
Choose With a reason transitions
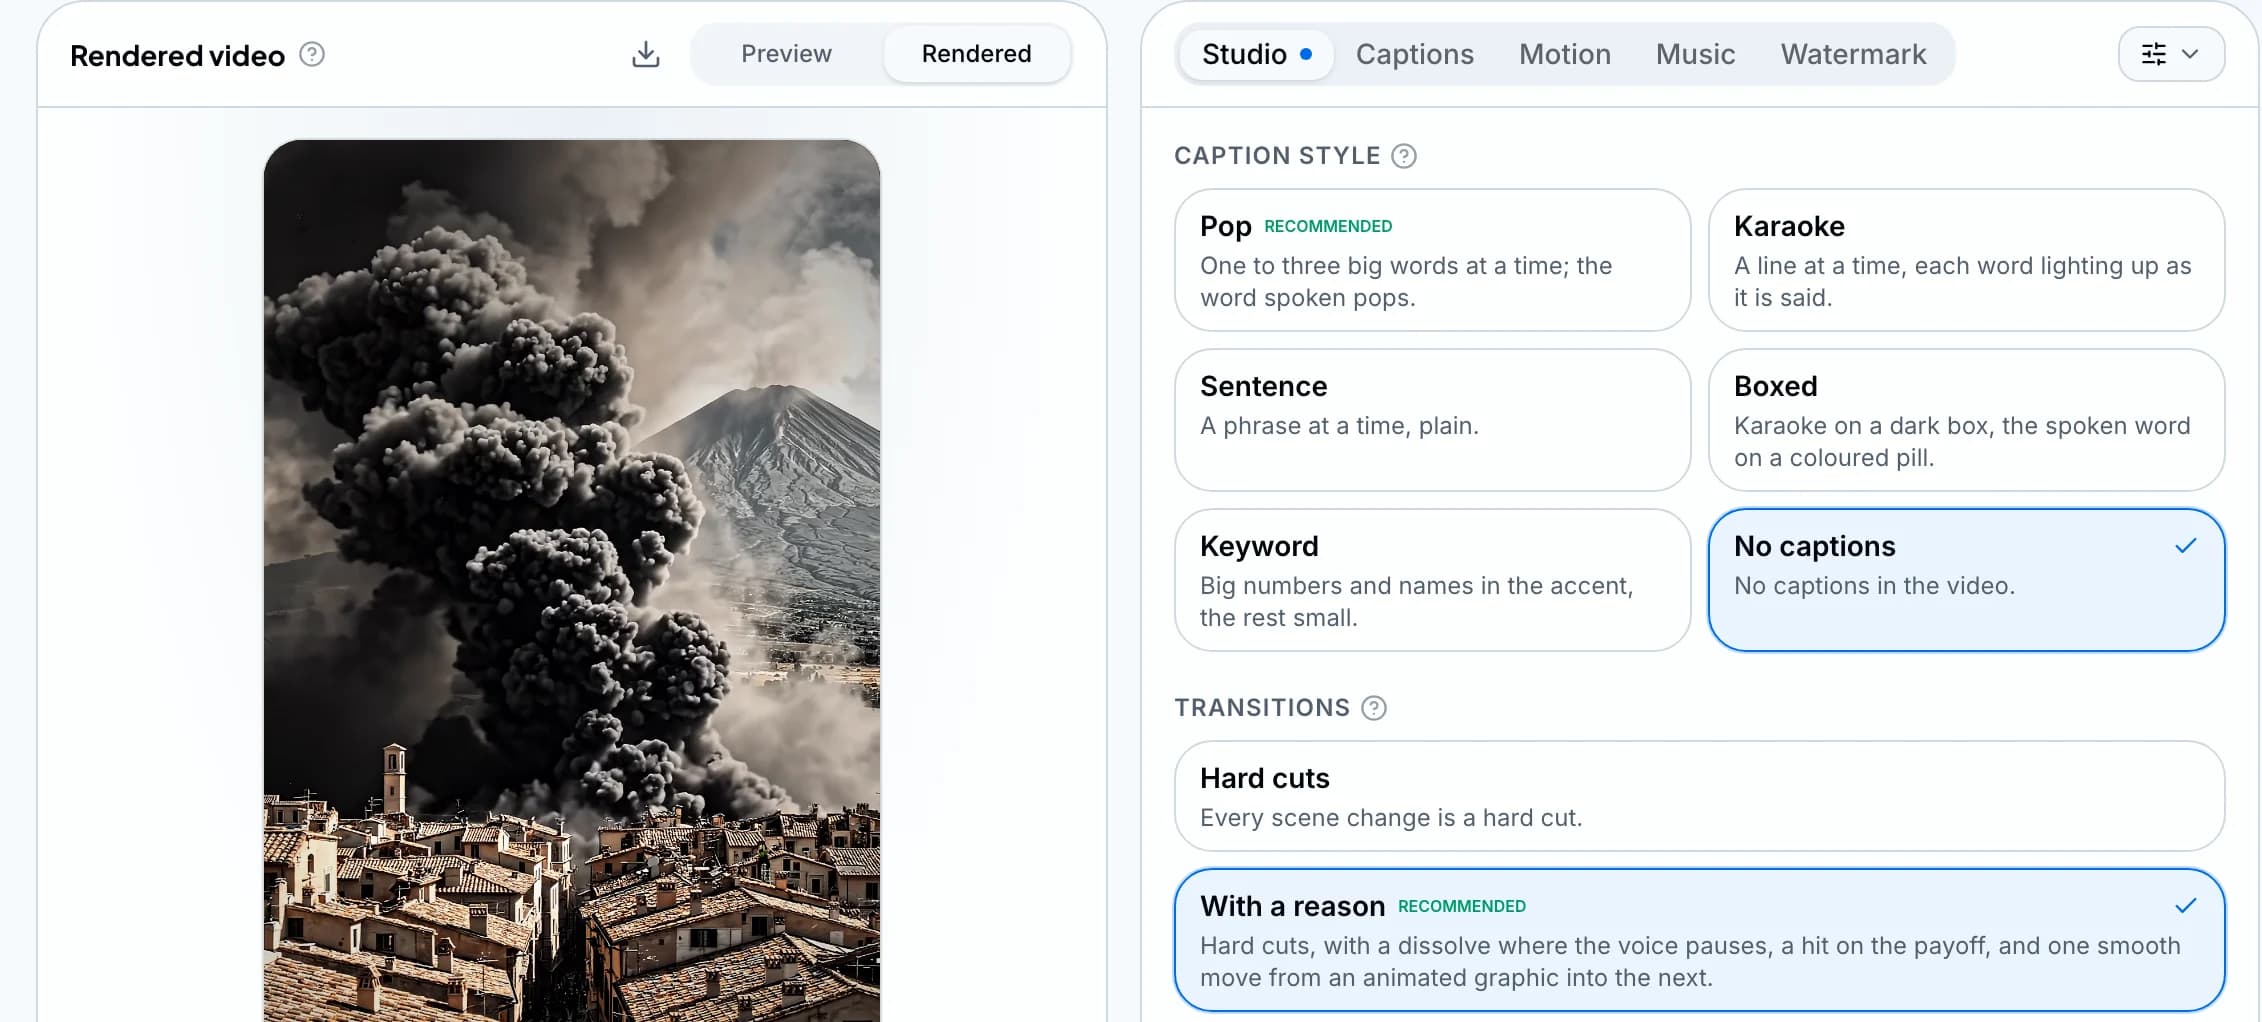(x=1699, y=940)
